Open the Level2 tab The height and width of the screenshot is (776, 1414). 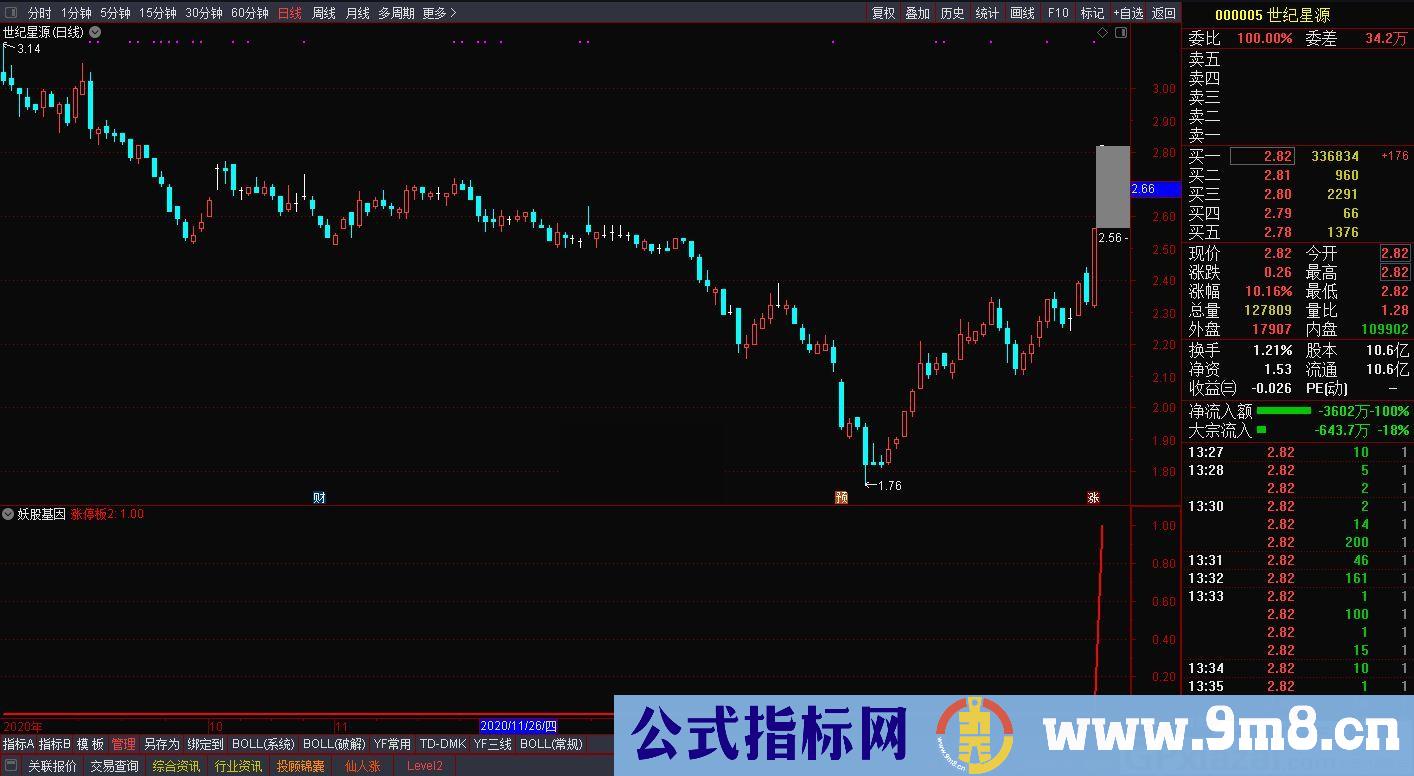[x=424, y=766]
